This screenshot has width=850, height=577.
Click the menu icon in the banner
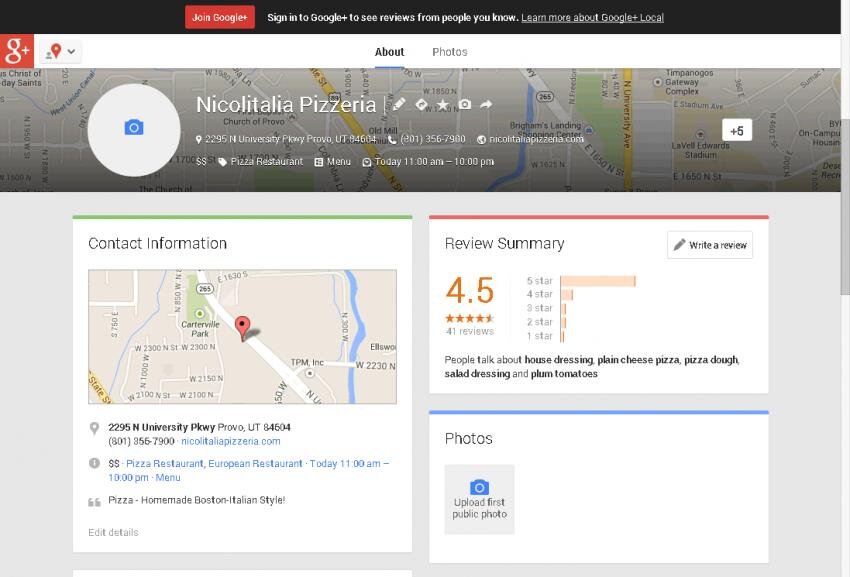[319, 162]
